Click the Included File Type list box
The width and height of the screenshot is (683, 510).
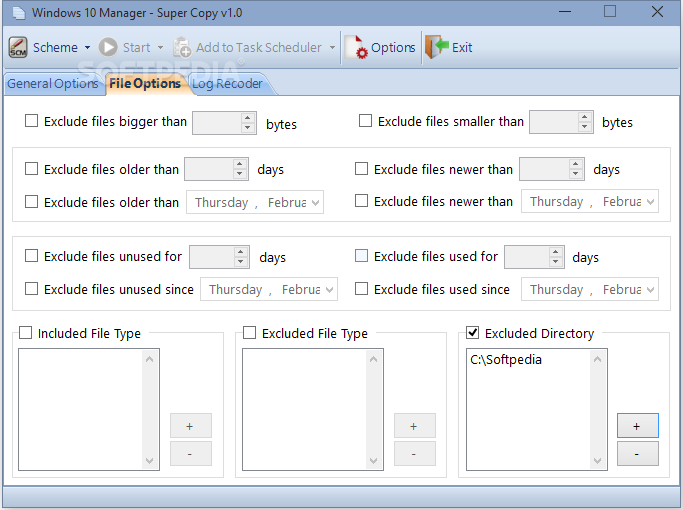tap(89, 409)
